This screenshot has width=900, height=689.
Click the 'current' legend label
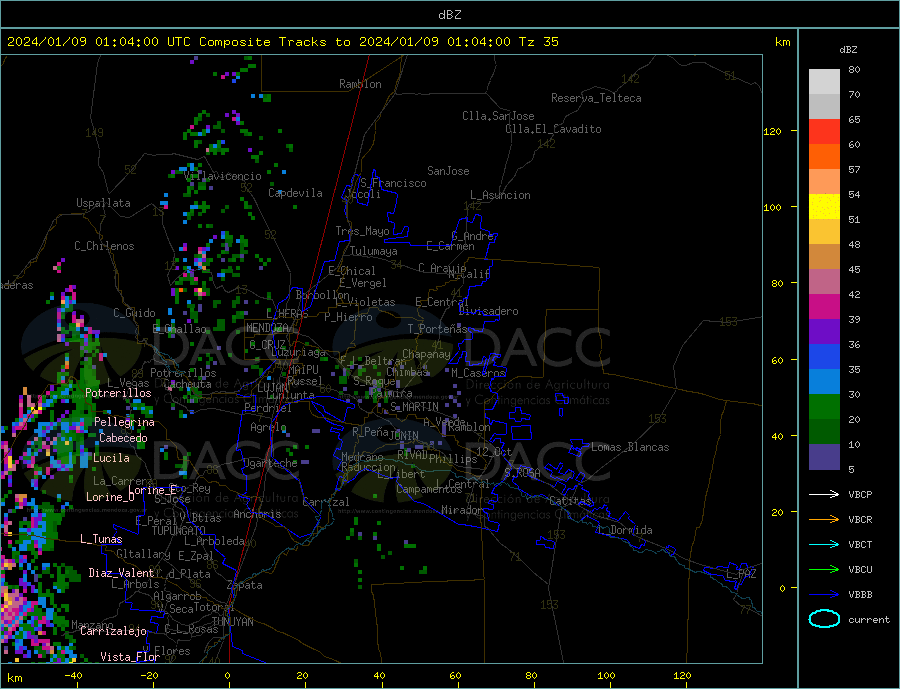(869, 620)
